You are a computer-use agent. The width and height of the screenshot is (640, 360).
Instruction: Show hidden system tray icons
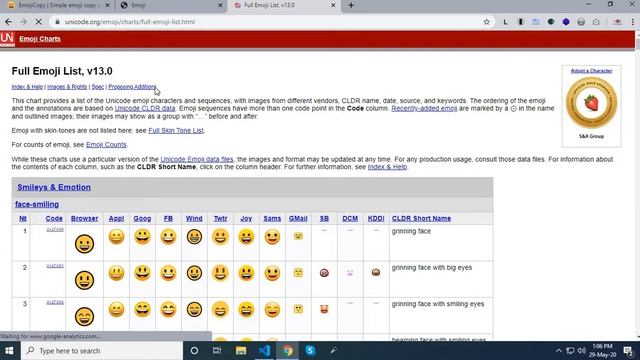(559, 351)
